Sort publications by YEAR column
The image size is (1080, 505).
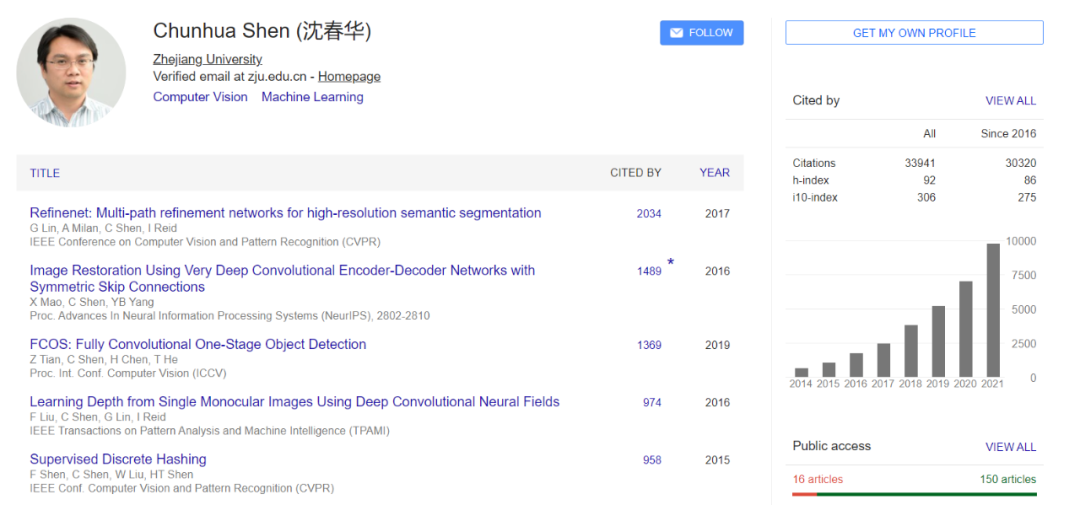[x=714, y=173]
